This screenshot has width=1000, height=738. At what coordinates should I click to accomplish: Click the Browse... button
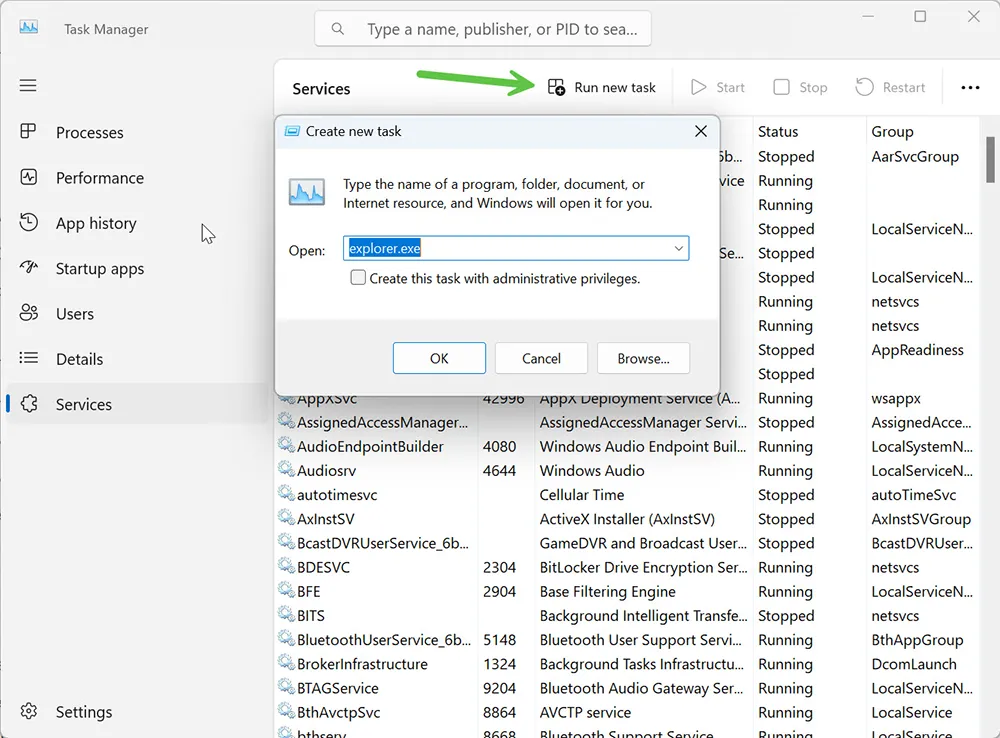click(x=643, y=358)
